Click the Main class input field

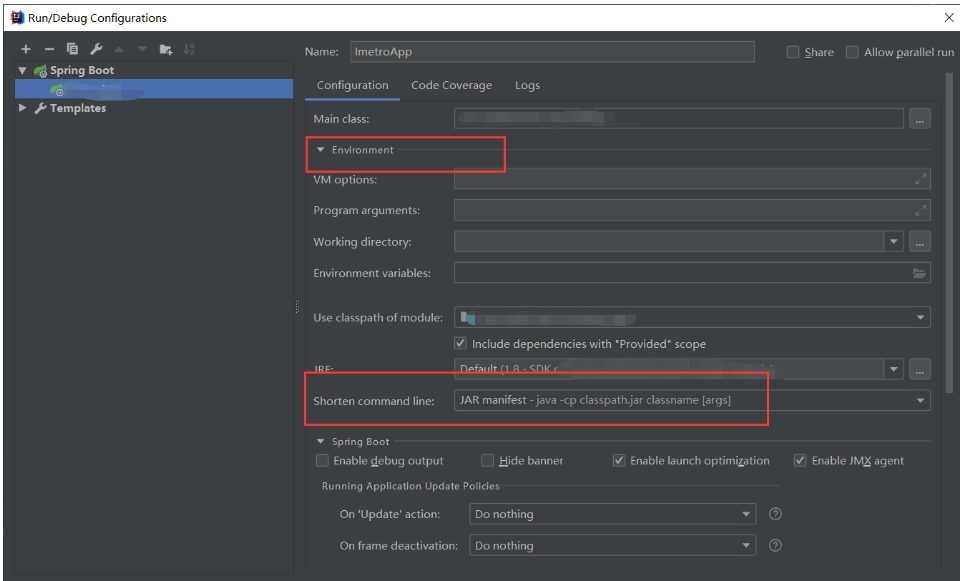(x=678, y=118)
